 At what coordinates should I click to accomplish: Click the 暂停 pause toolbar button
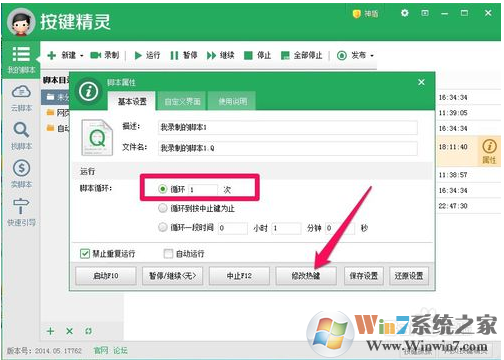[x=184, y=55]
